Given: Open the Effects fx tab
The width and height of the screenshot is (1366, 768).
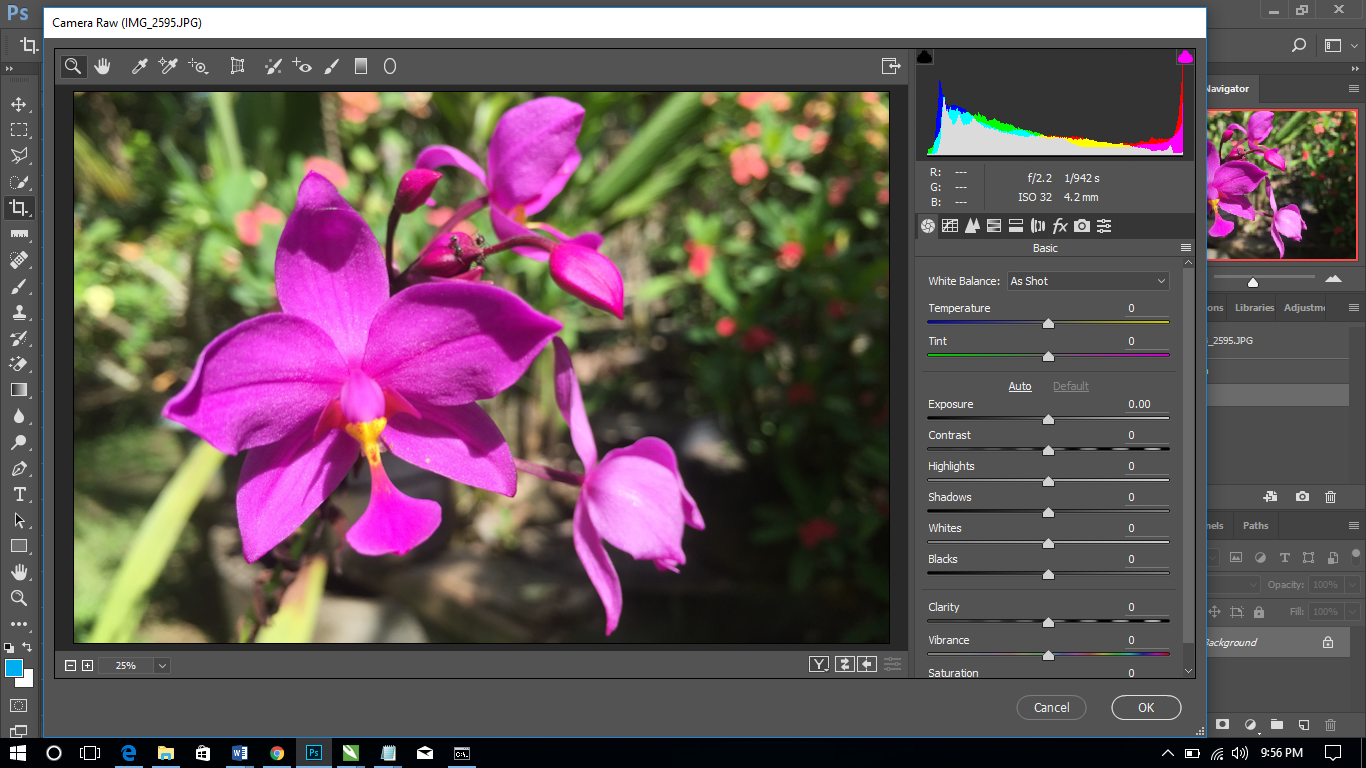Looking at the screenshot, I should pos(1060,226).
